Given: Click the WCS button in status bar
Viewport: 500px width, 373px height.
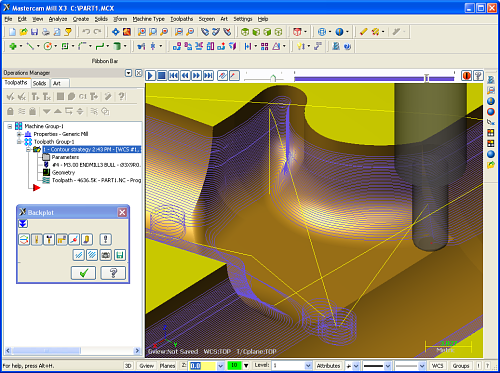Looking at the screenshot, I should (438, 366).
